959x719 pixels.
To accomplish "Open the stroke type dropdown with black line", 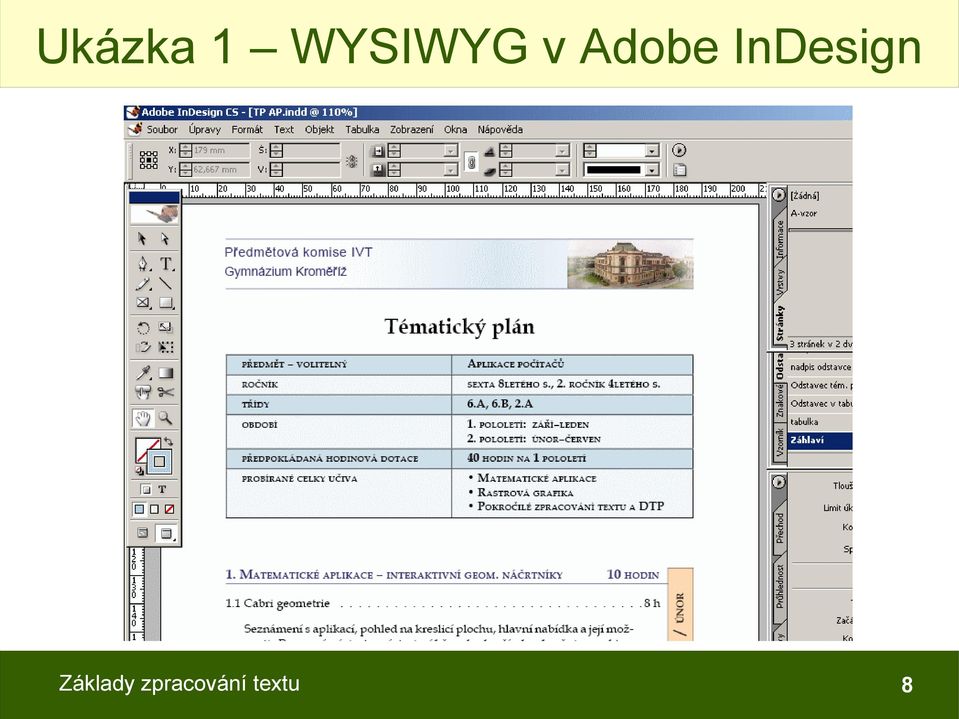I will pos(653,170).
